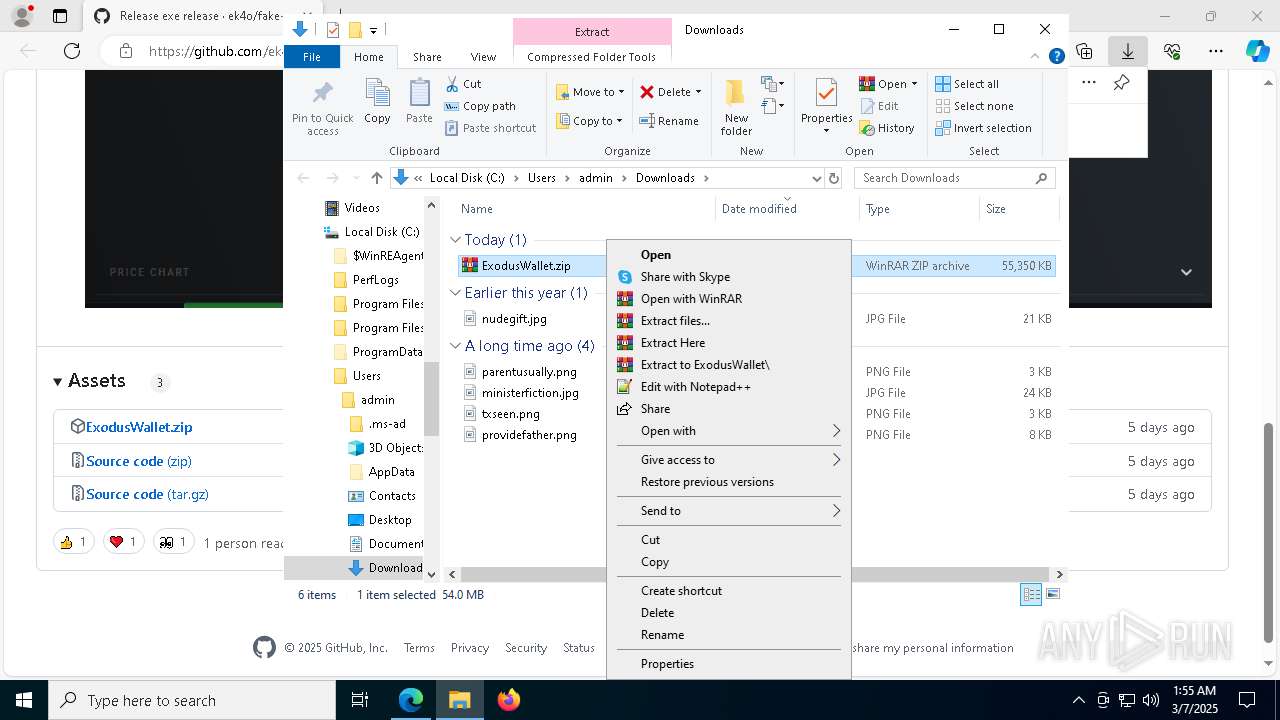The image size is (1280, 720).
Task: Collapse the GitHub Assets section
Action: 57,382
